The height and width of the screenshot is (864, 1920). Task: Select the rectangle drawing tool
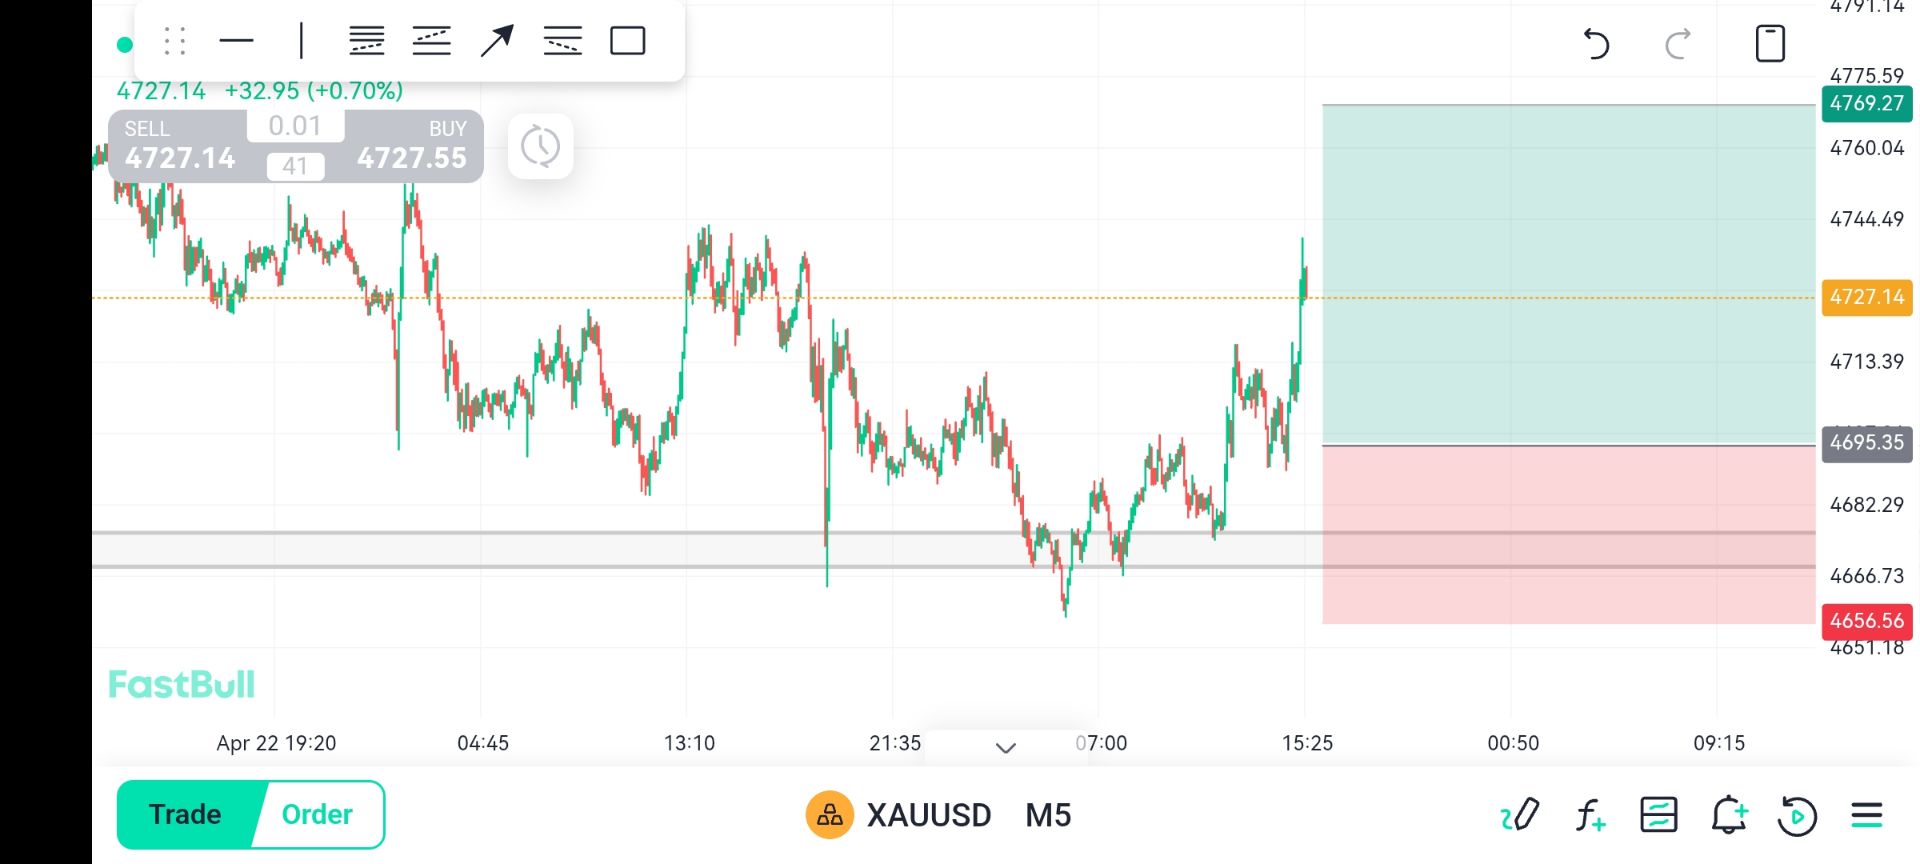click(x=627, y=41)
